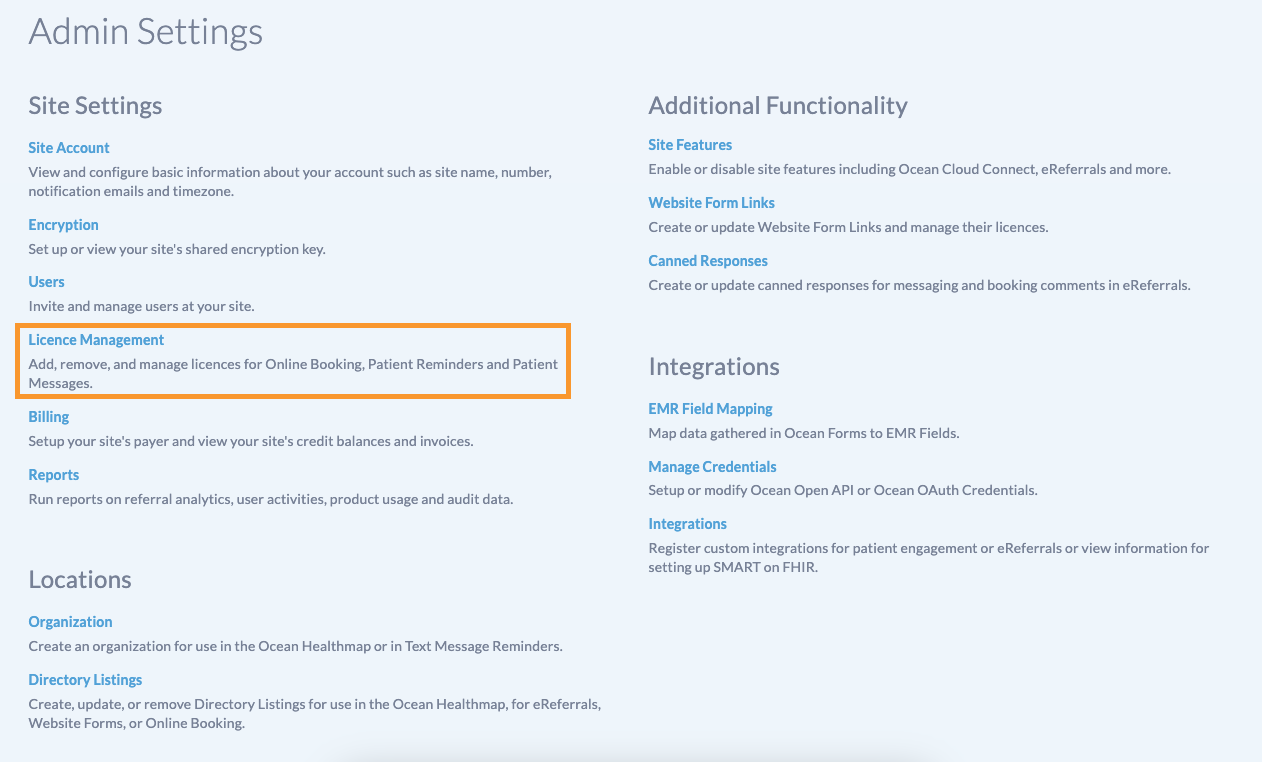Click the description 'Set up or view your site's shared encryption key.'
The height and width of the screenshot is (762, 1262).
[177, 249]
